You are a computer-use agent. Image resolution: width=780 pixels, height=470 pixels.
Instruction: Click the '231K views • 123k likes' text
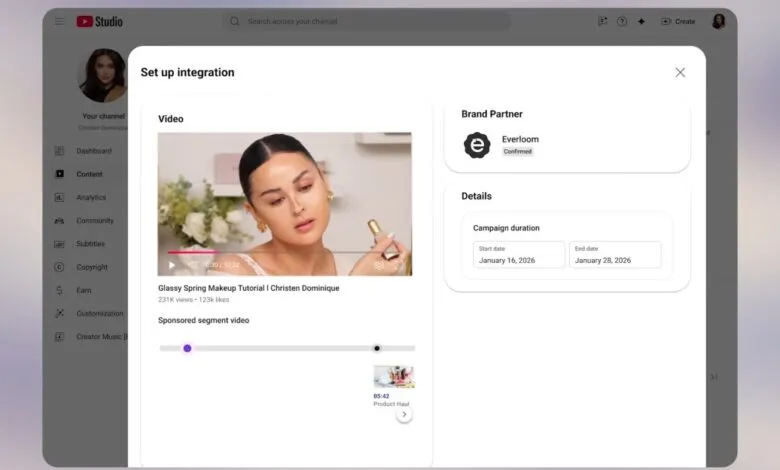pos(194,300)
